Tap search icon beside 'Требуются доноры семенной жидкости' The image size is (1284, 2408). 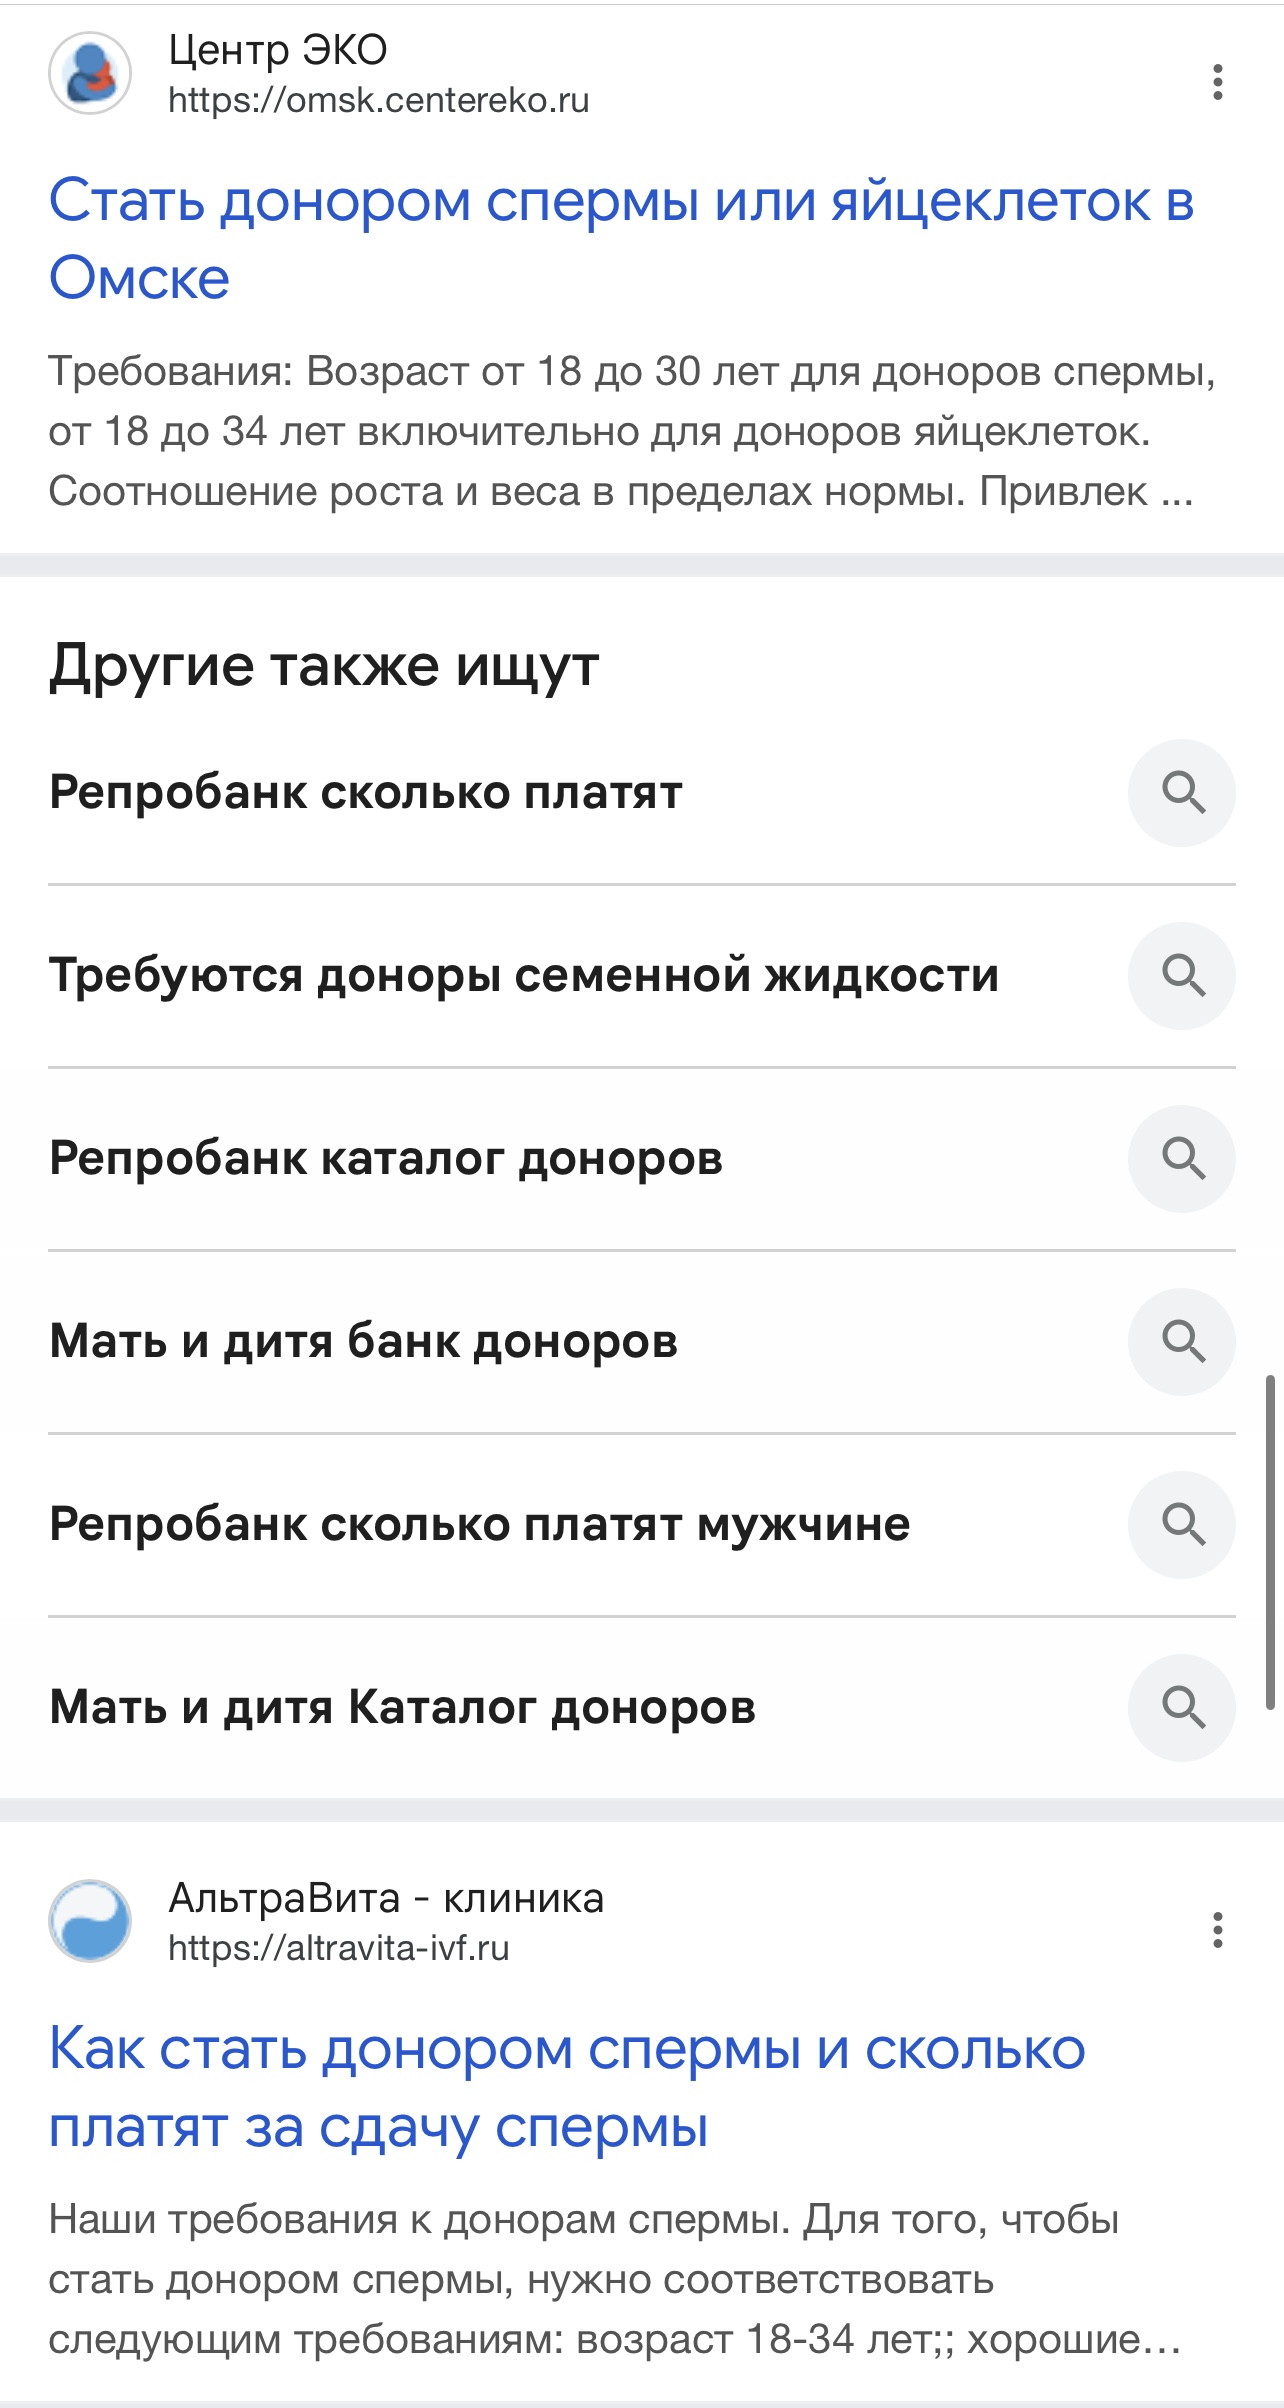tap(1182, 976)
